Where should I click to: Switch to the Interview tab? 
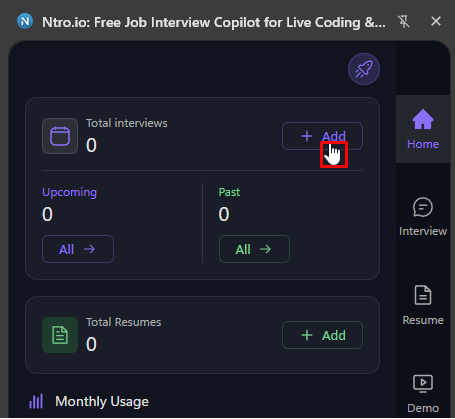tap(423, 217)
